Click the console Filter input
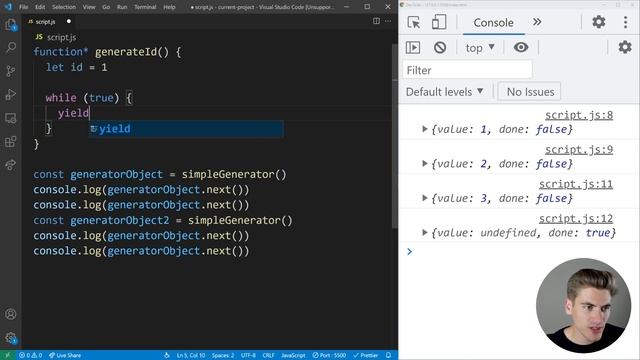 pos(467,70)
